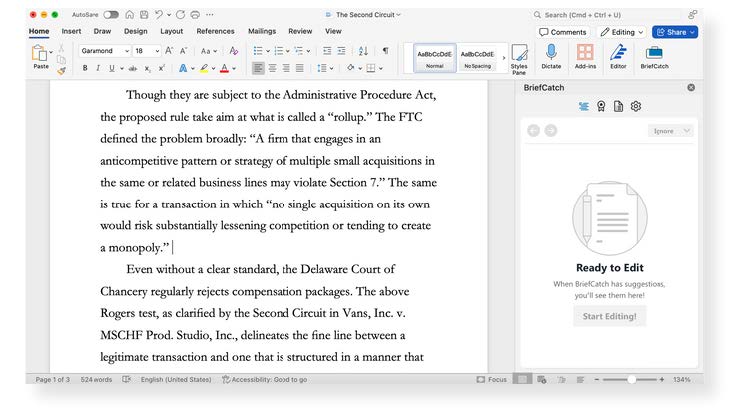
Task: Open the more options ellipsis in title bar
Action: pyautogui.click(x=210, y=15)
